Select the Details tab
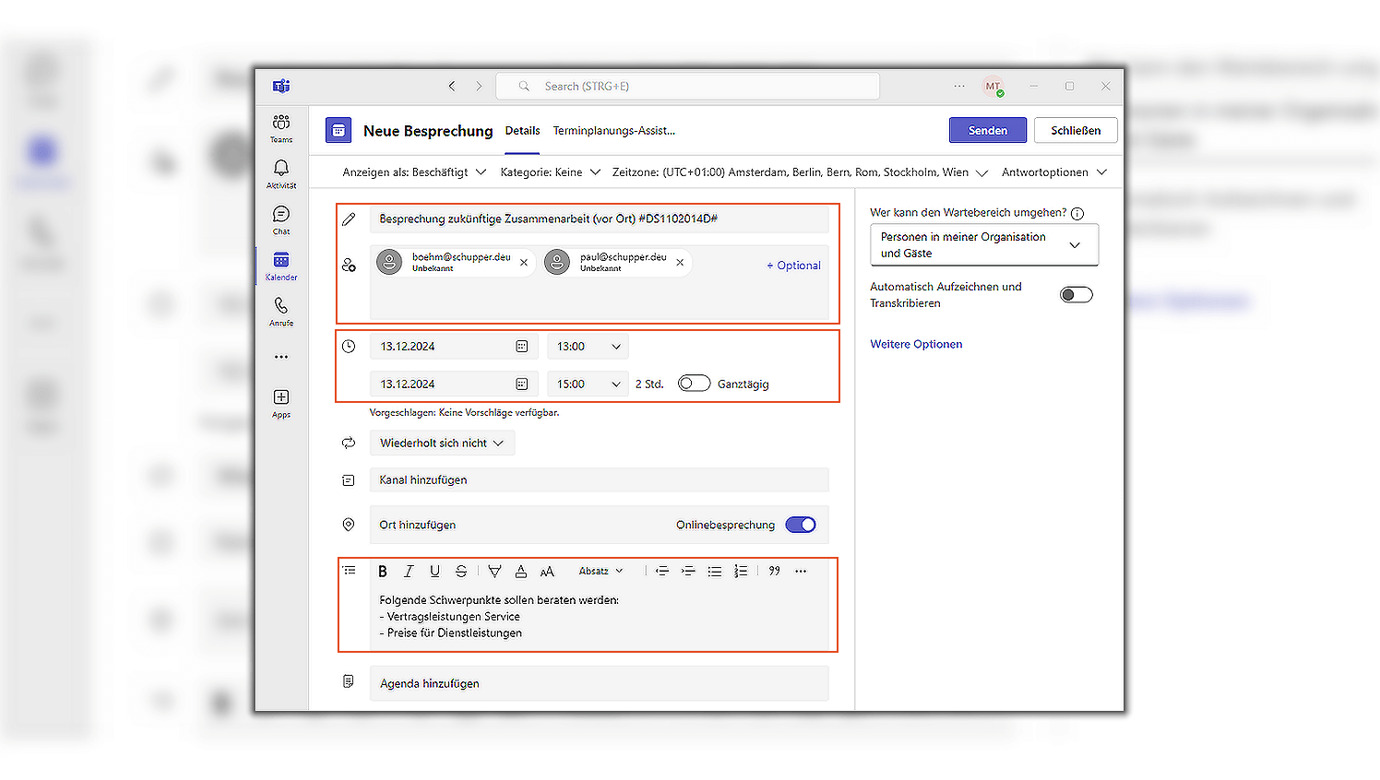 (522, 130)
